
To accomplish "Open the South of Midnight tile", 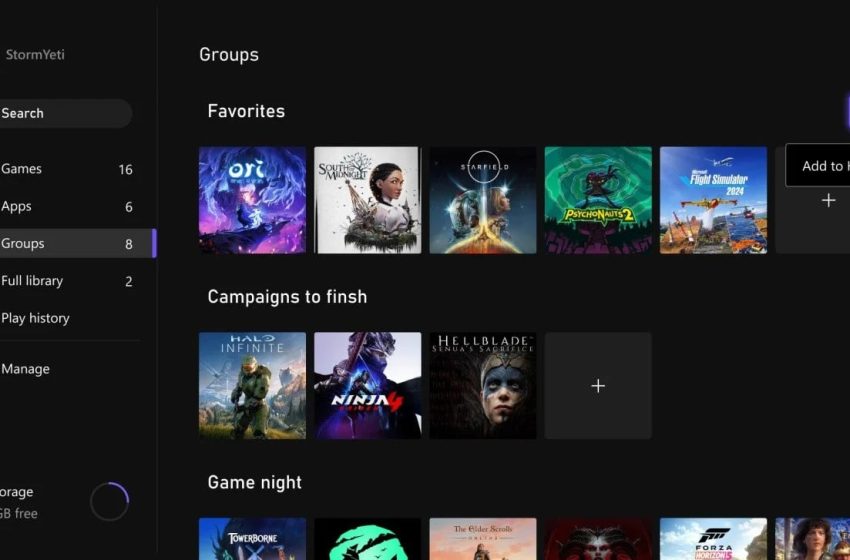I will (368, 200).
